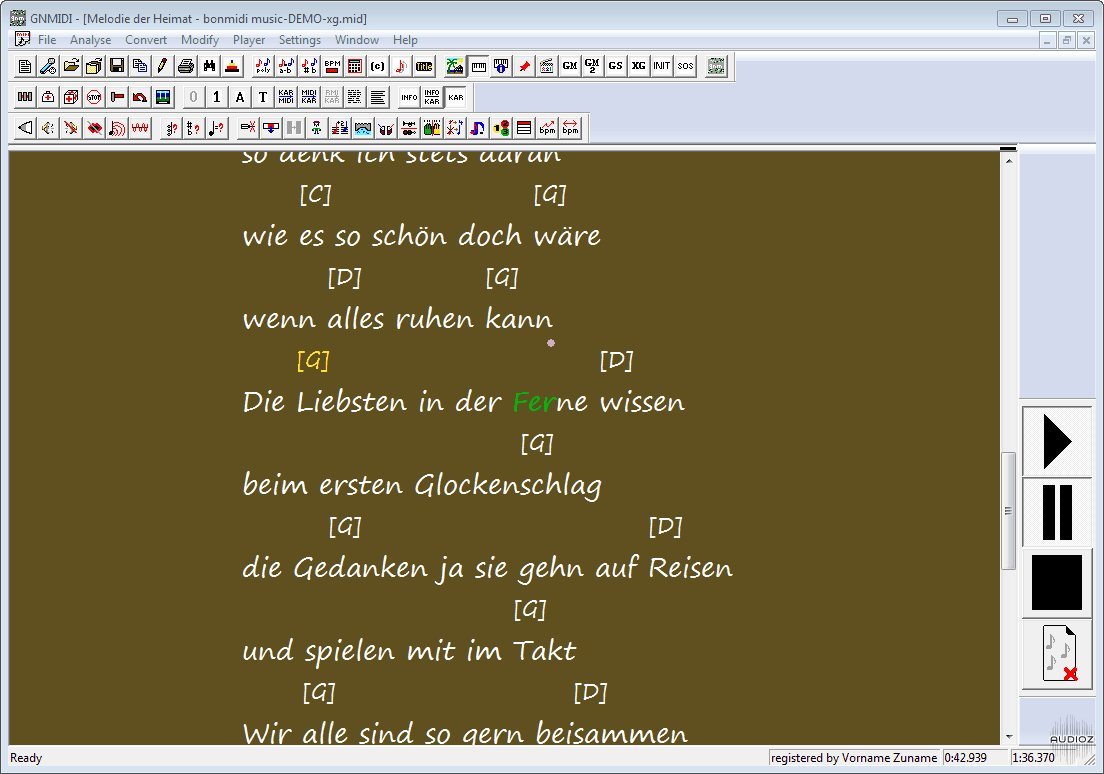
Task: Toggle the piano keyboard view button
Action: [478, 66]
